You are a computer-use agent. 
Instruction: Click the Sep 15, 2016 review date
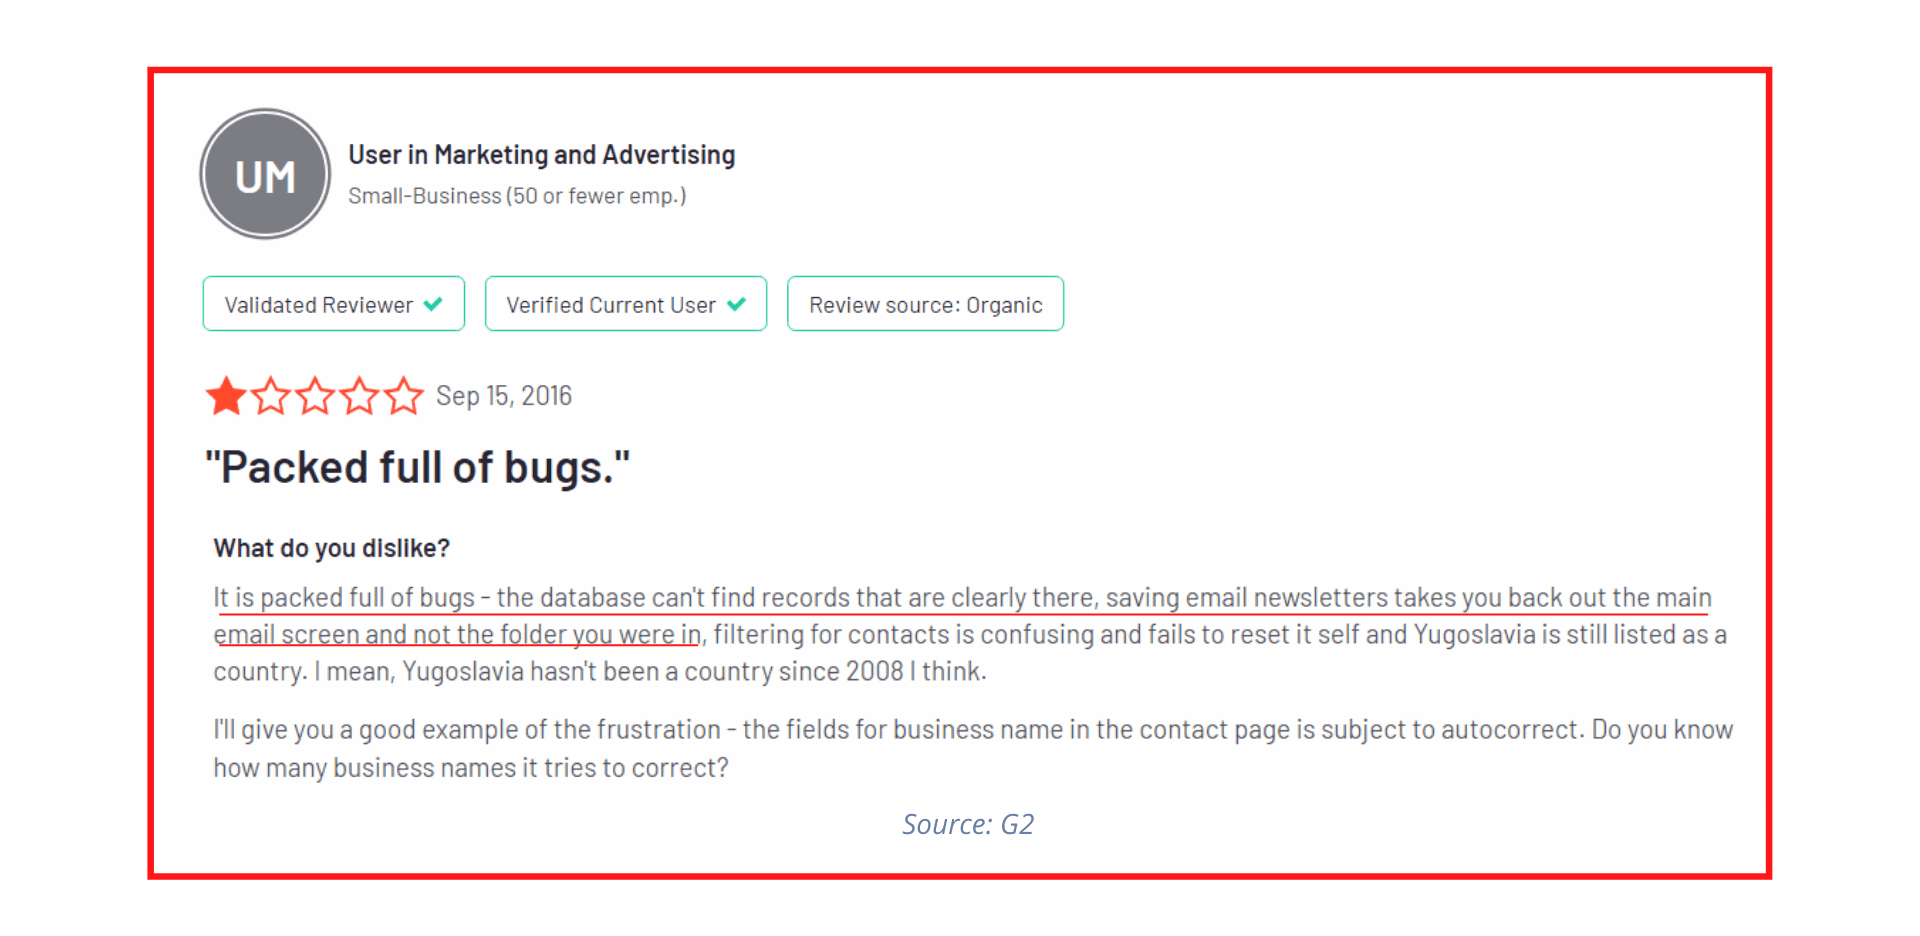point(504,396)
